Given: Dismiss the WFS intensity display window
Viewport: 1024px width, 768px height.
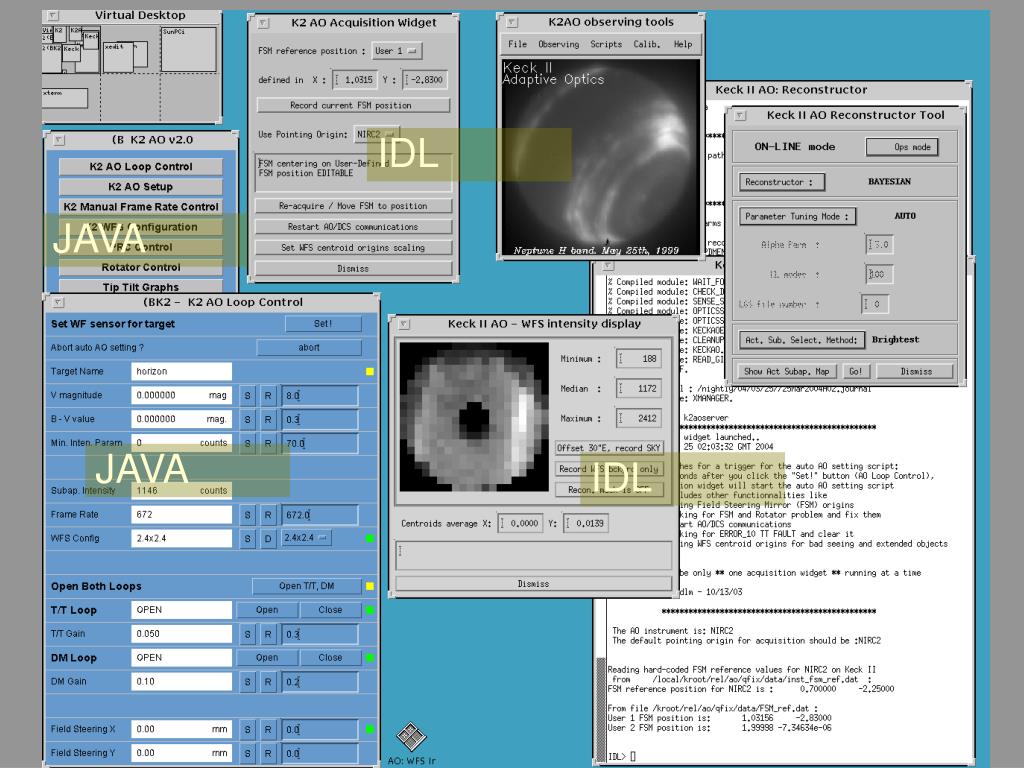Looking at the screenshot, I should (x=534, y=584).
